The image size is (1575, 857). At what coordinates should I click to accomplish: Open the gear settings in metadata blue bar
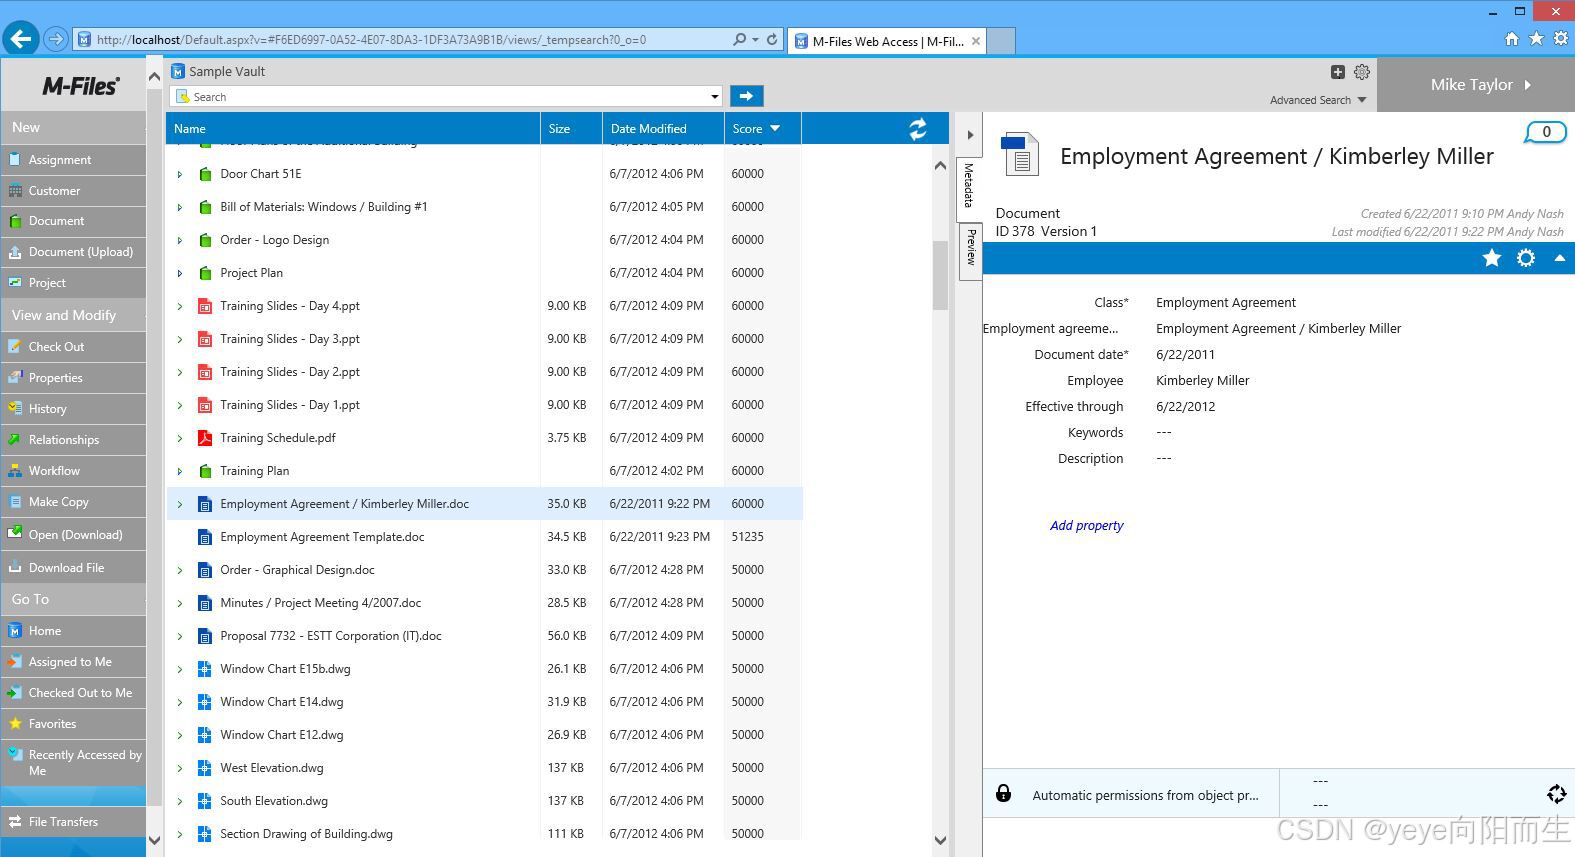[1525, 258]
